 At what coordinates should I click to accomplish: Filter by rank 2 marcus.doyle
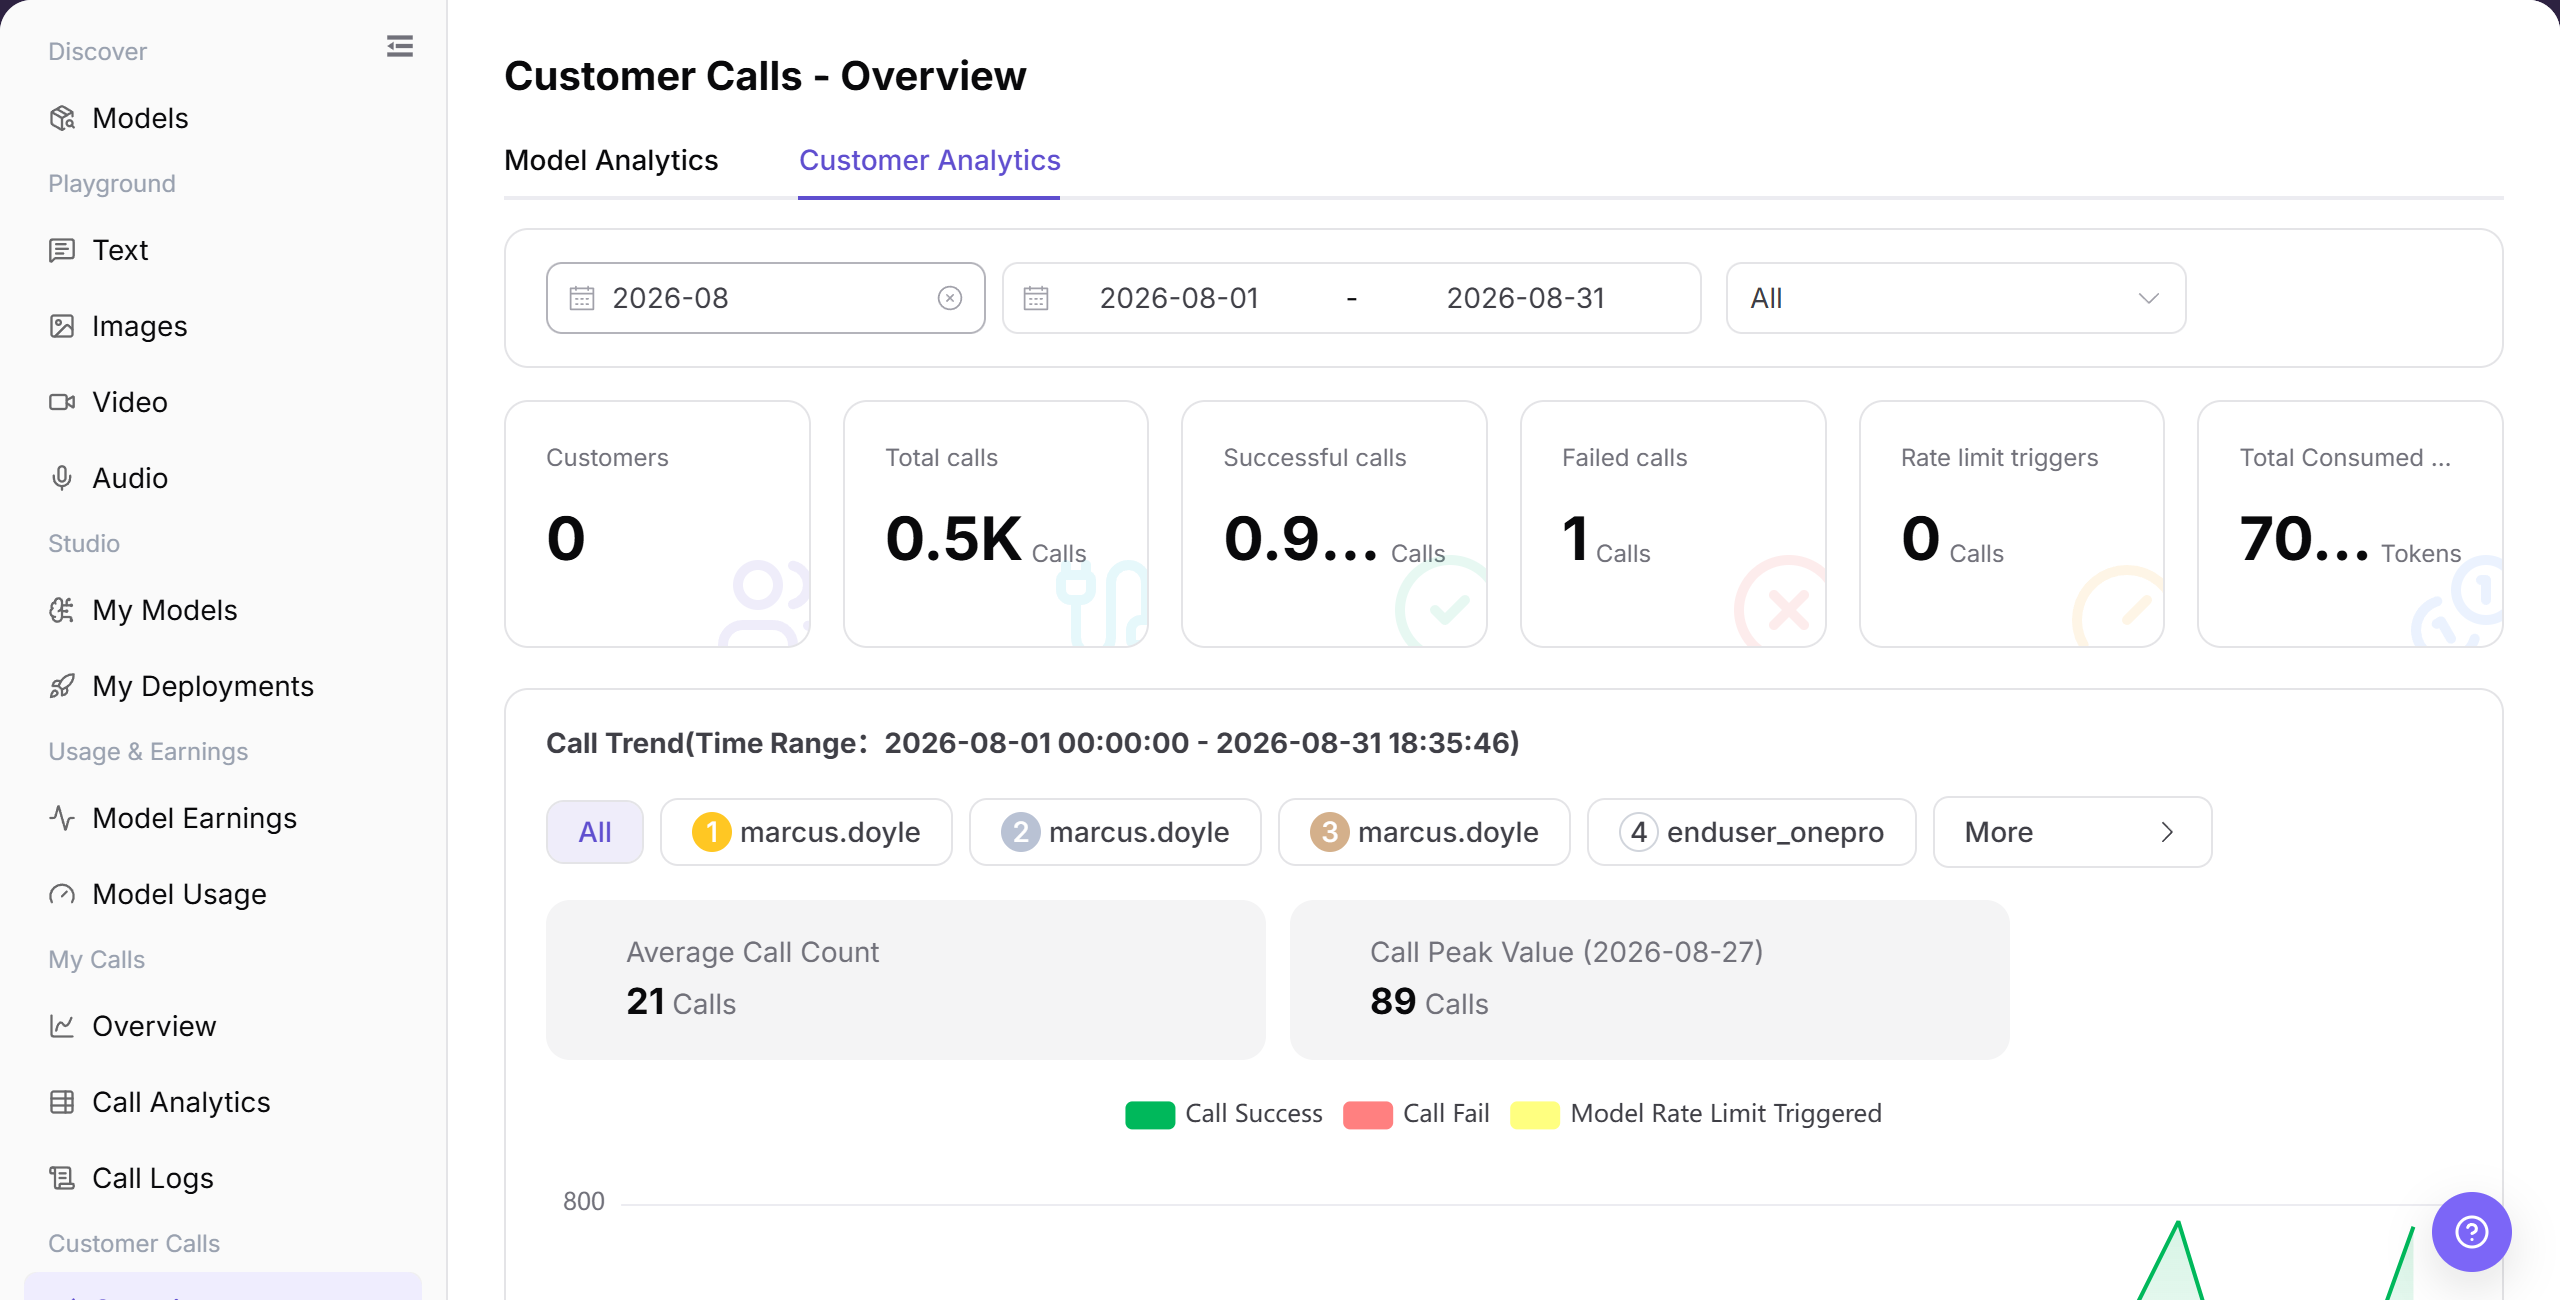pos(1115,832)
